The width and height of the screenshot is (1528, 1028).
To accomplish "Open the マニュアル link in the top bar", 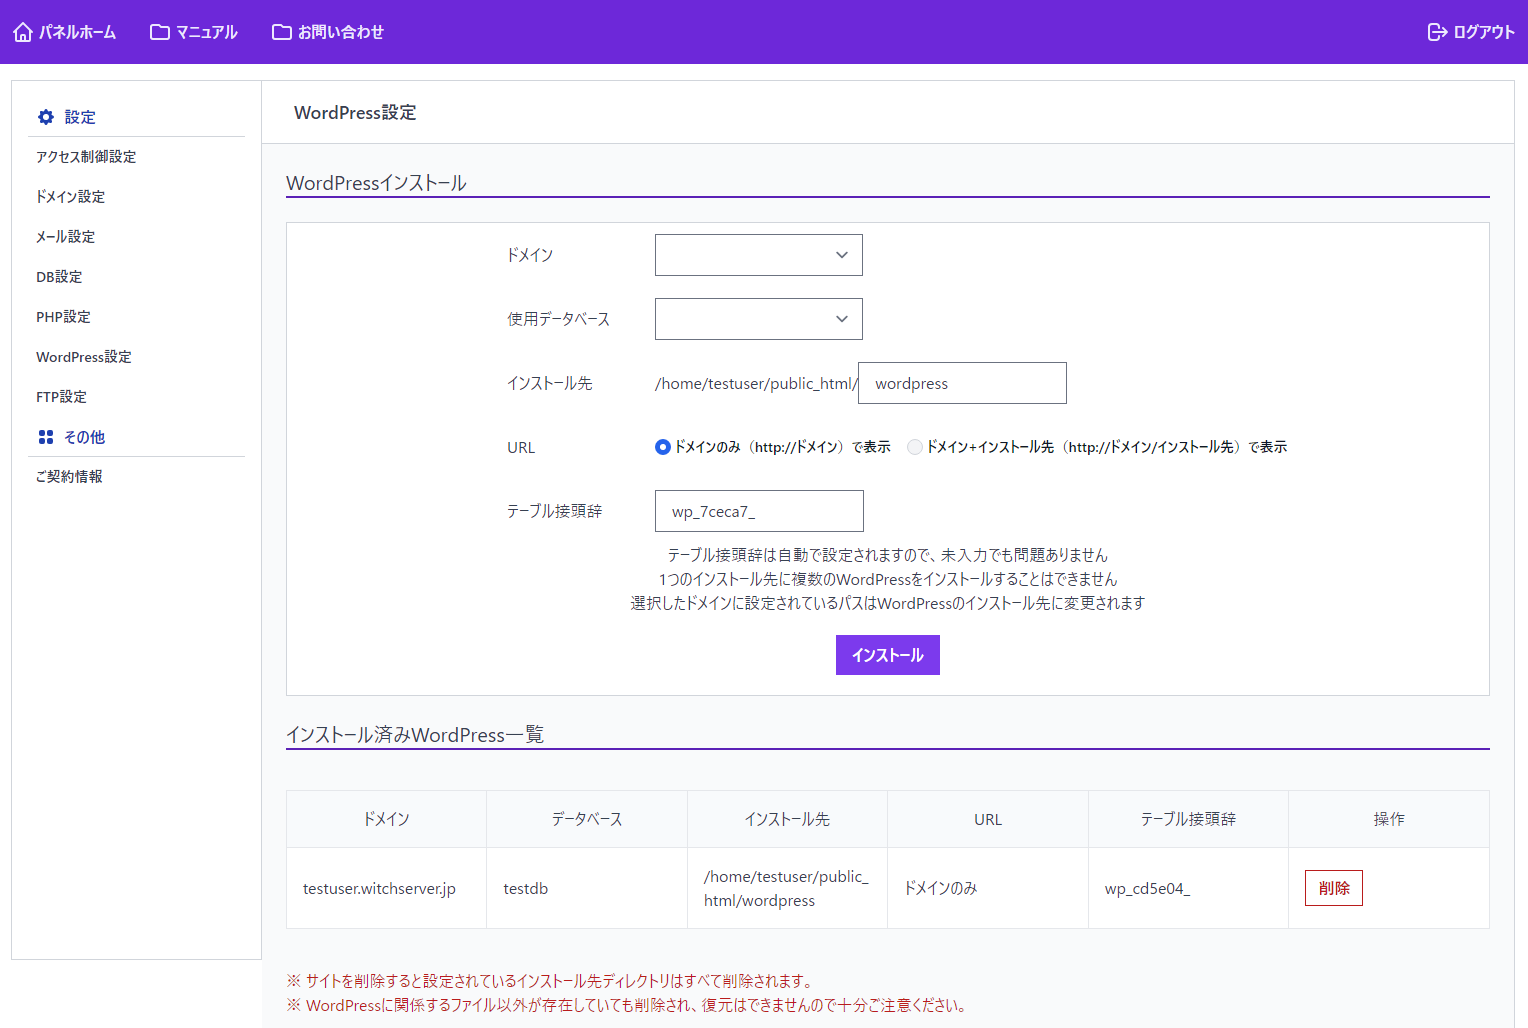I will point(194,32).
